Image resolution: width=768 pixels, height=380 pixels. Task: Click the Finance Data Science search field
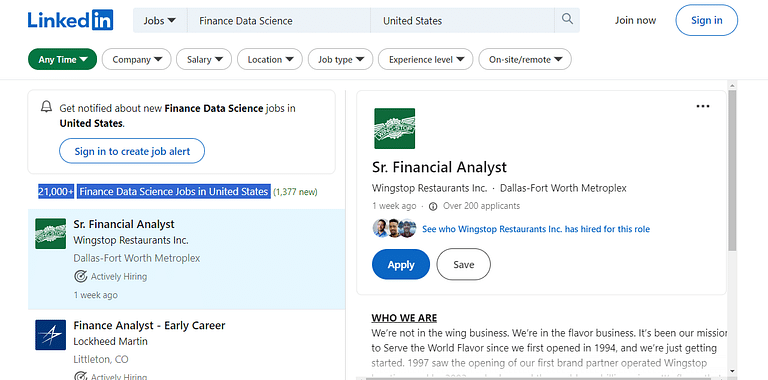[x=279, y=21]
